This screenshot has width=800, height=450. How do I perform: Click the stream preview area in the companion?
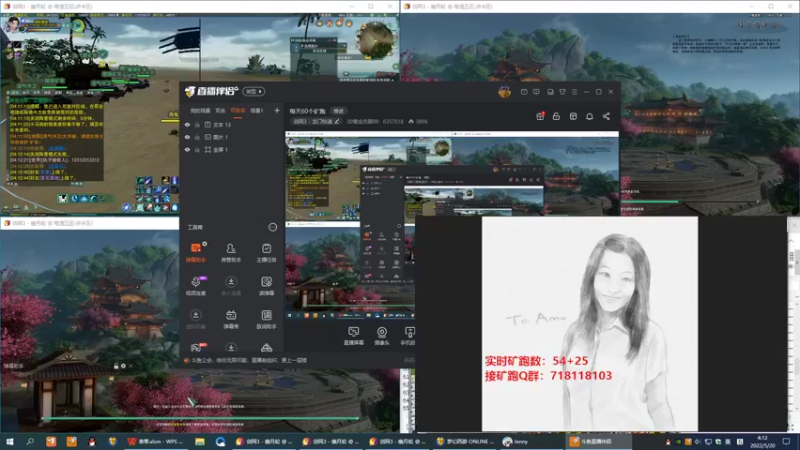452,226
